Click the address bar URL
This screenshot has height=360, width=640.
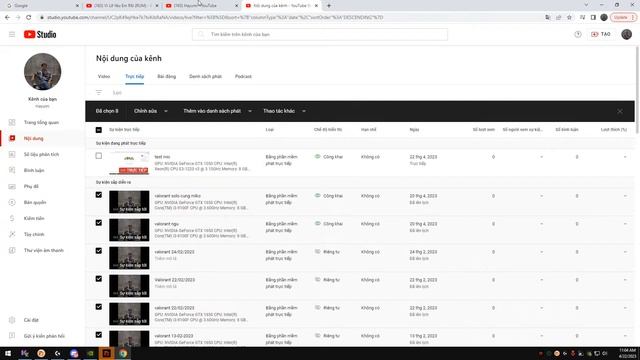tap(215, 17)
